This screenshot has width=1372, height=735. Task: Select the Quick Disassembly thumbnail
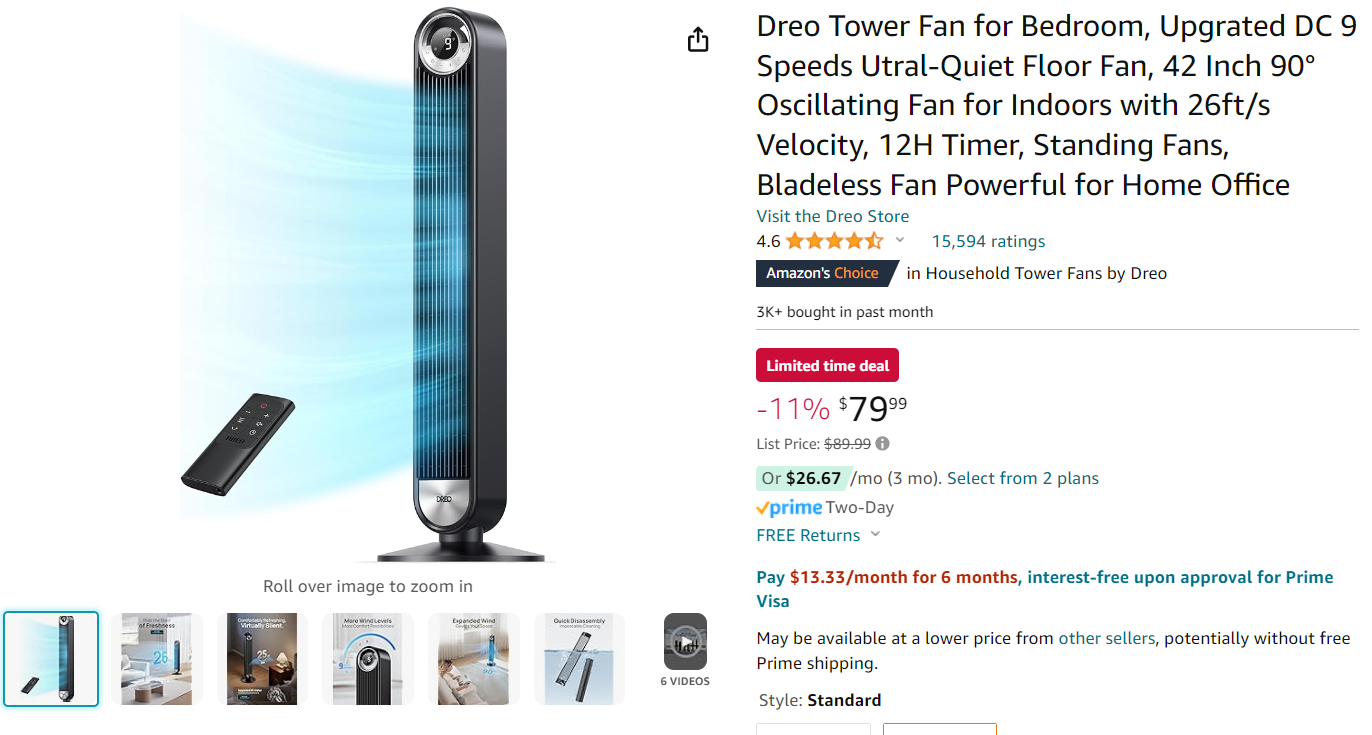pos(579,659)
